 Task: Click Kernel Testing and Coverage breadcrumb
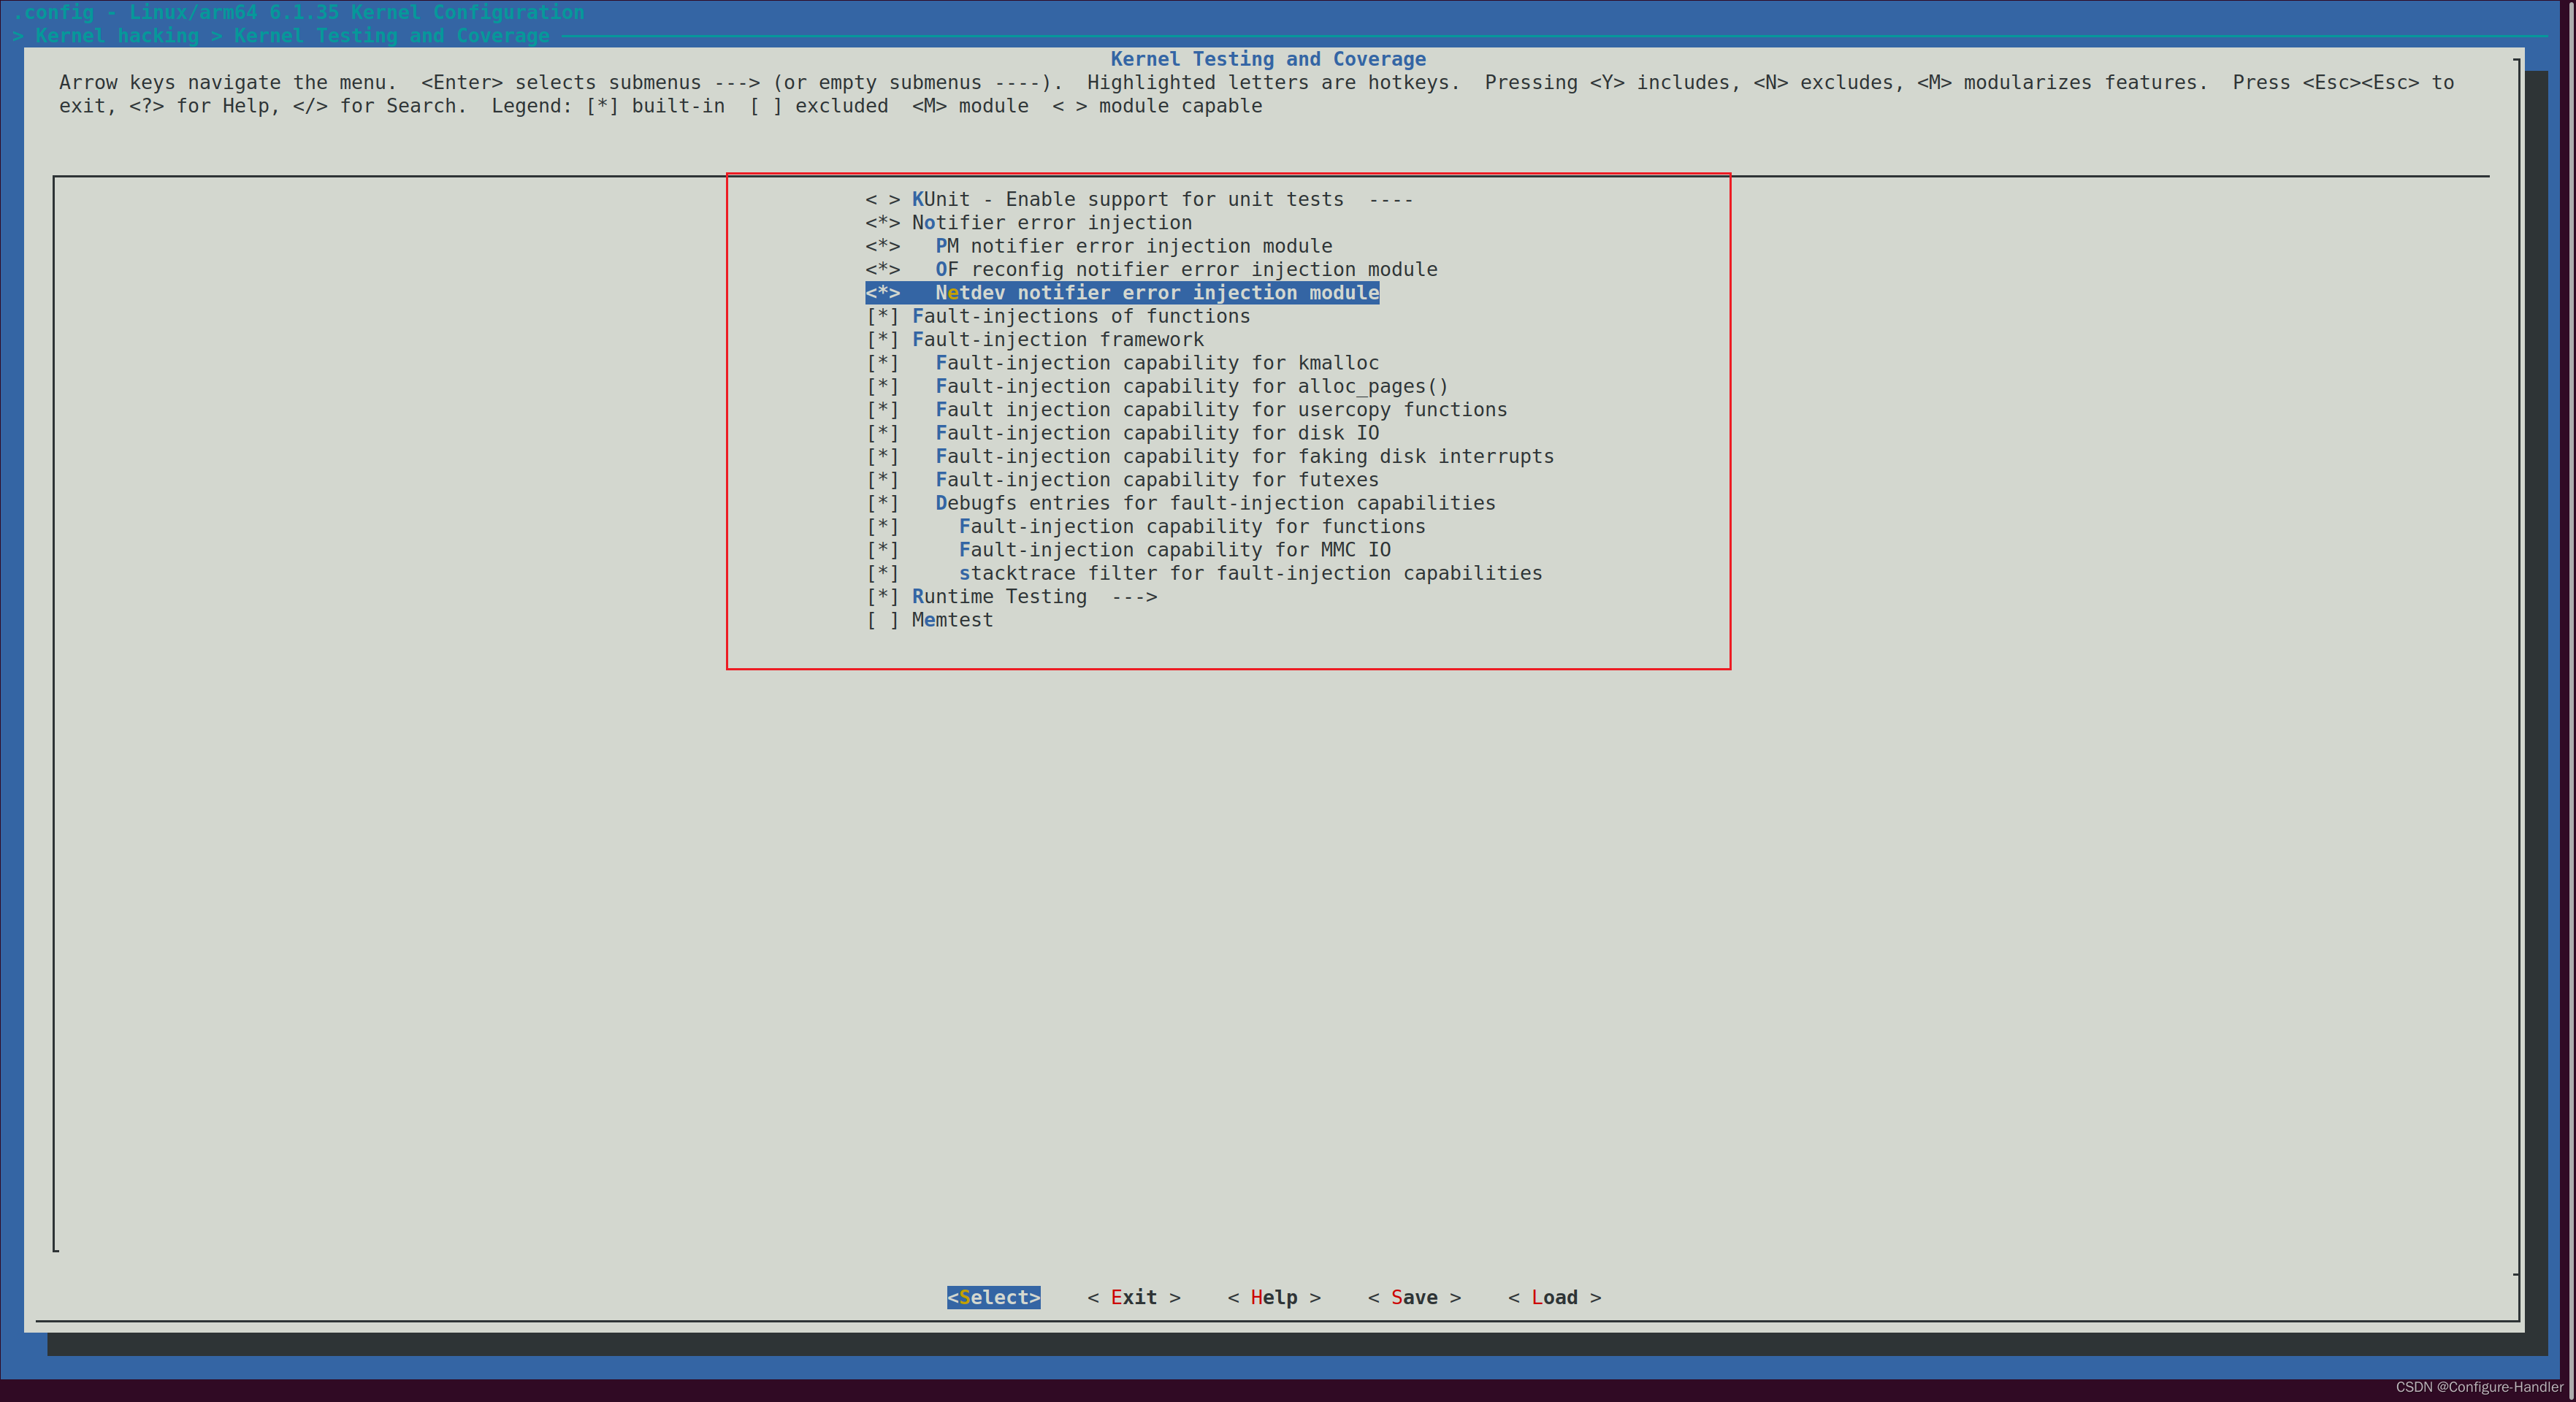click(x=390, y=36)
